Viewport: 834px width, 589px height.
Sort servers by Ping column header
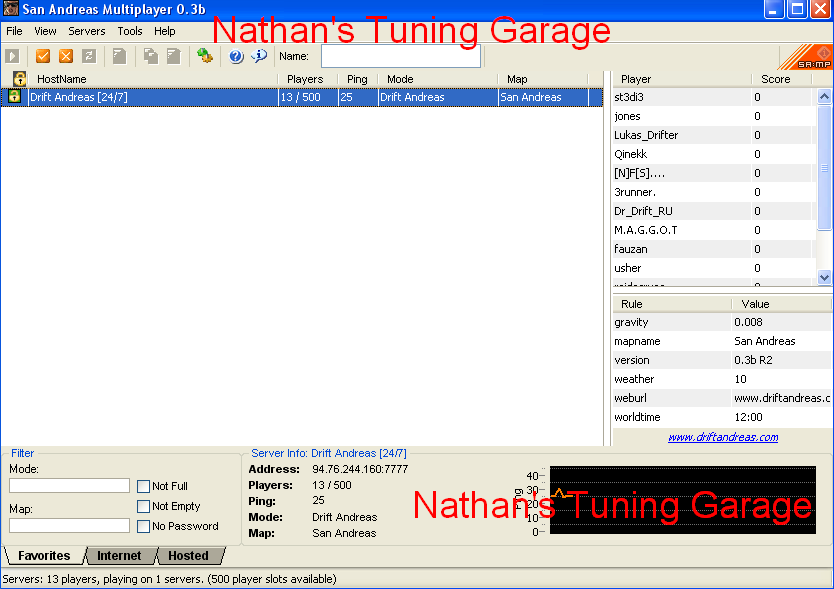click(357, 79)
